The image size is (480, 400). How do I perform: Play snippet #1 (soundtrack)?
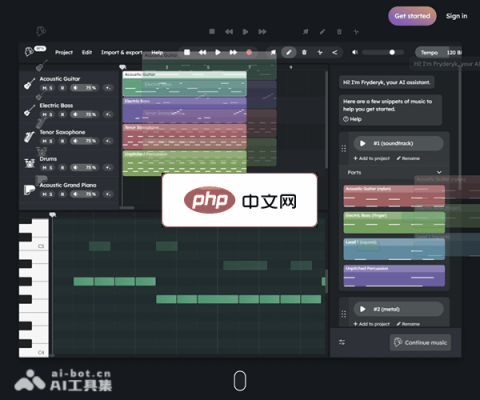click(x=362, y=143)
